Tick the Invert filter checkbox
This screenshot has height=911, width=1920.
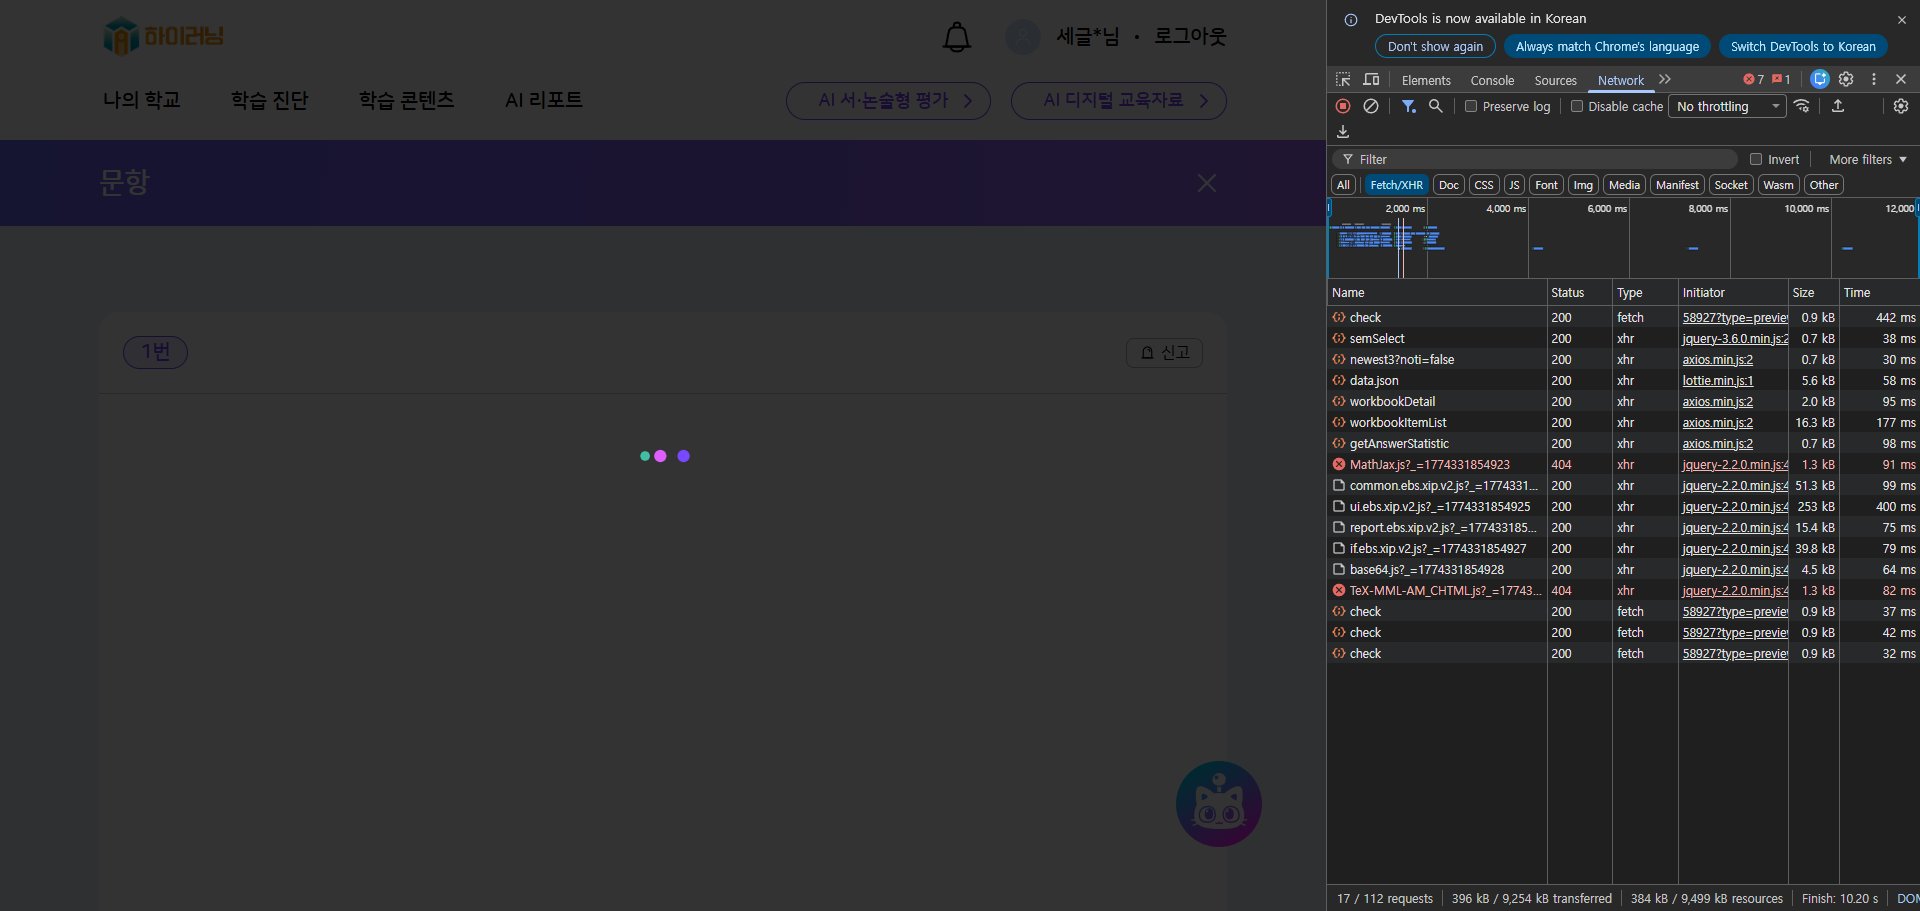click(1756, 159)
